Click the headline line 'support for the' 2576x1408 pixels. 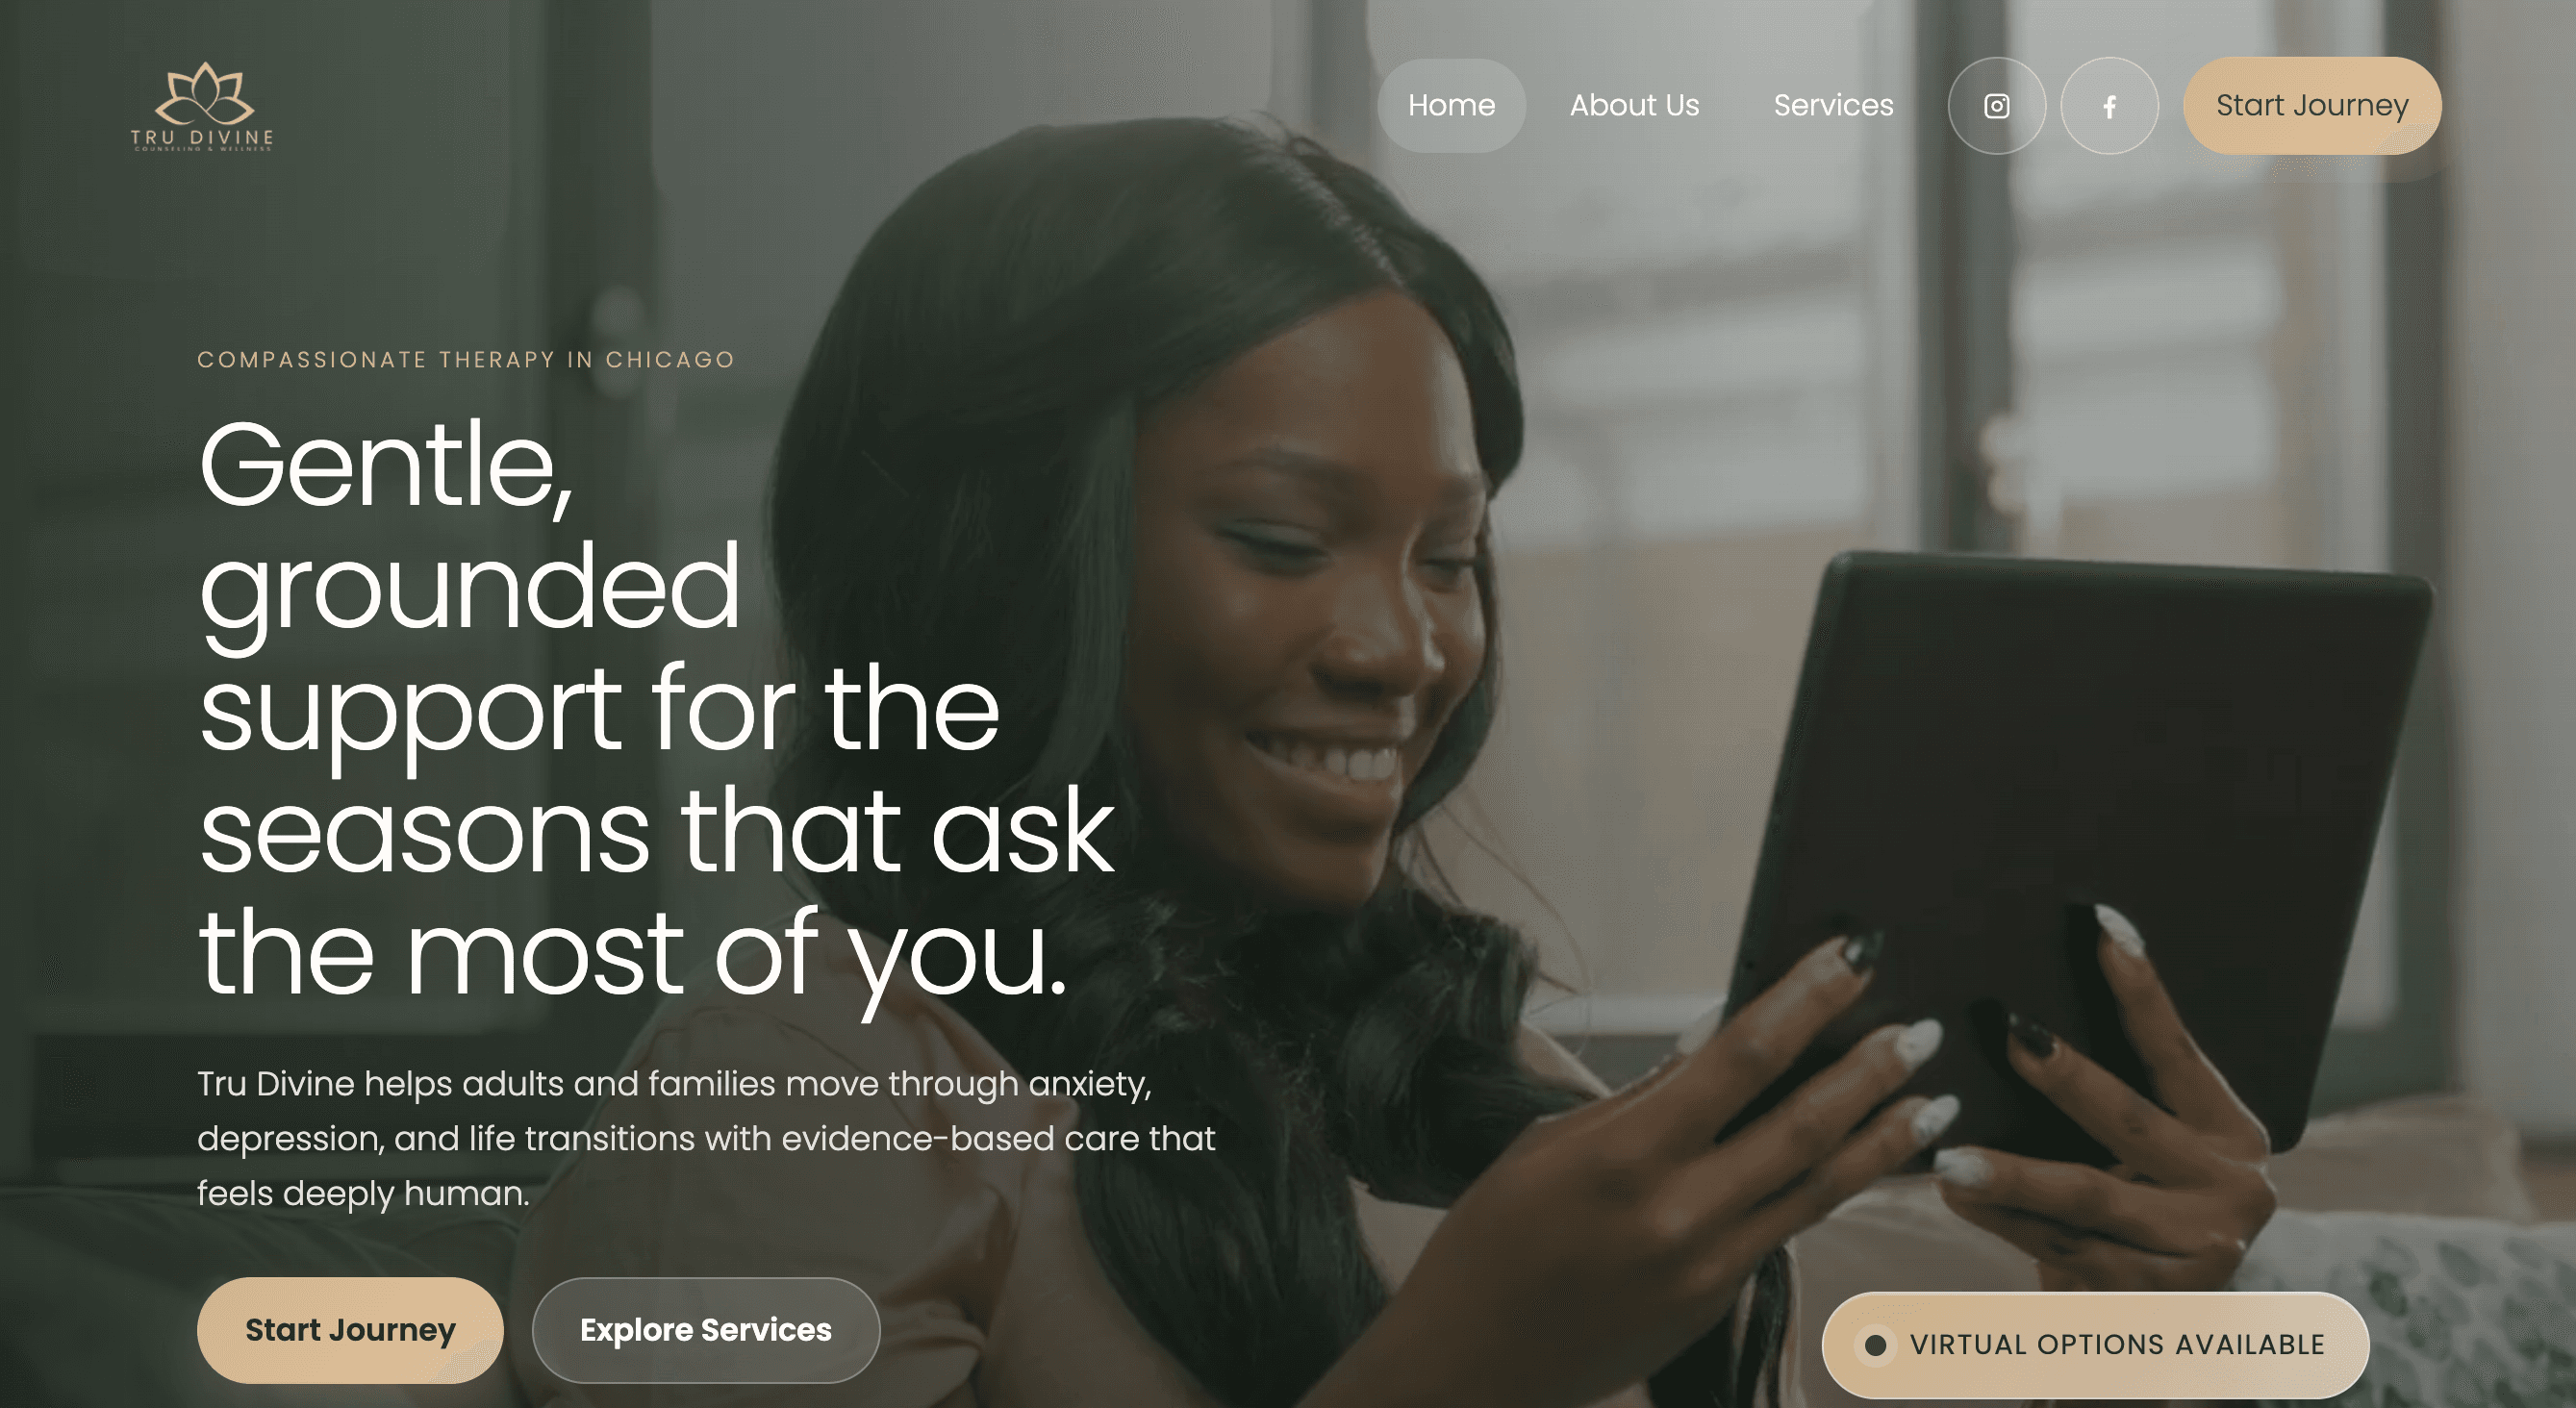tap(599, 710)
